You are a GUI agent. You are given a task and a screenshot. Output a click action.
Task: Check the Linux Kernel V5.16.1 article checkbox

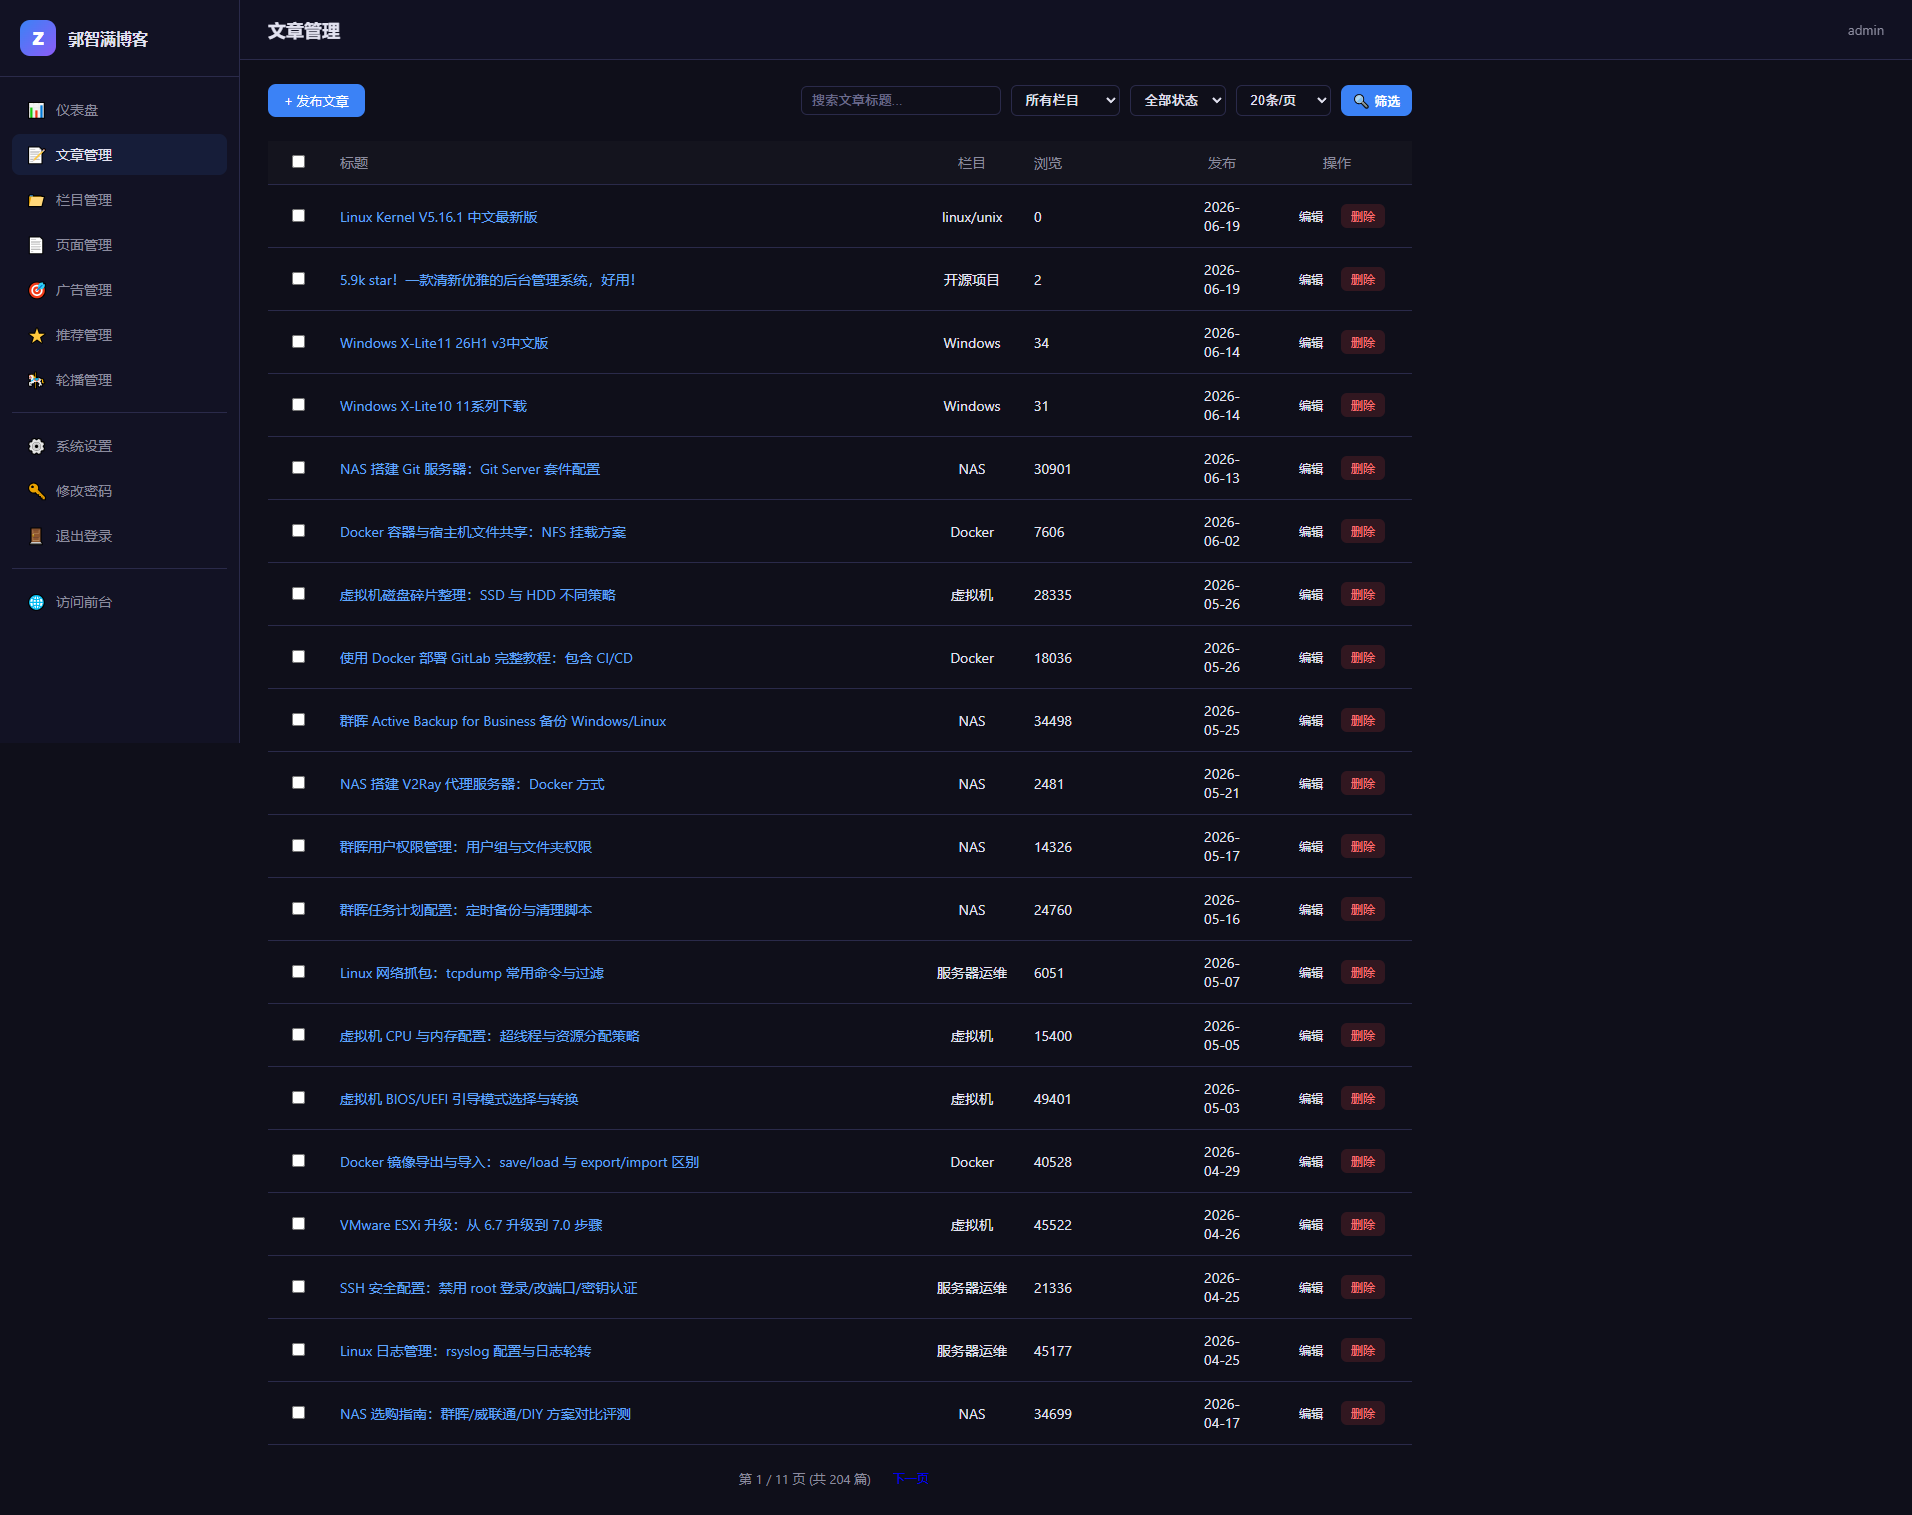[298, 216]
